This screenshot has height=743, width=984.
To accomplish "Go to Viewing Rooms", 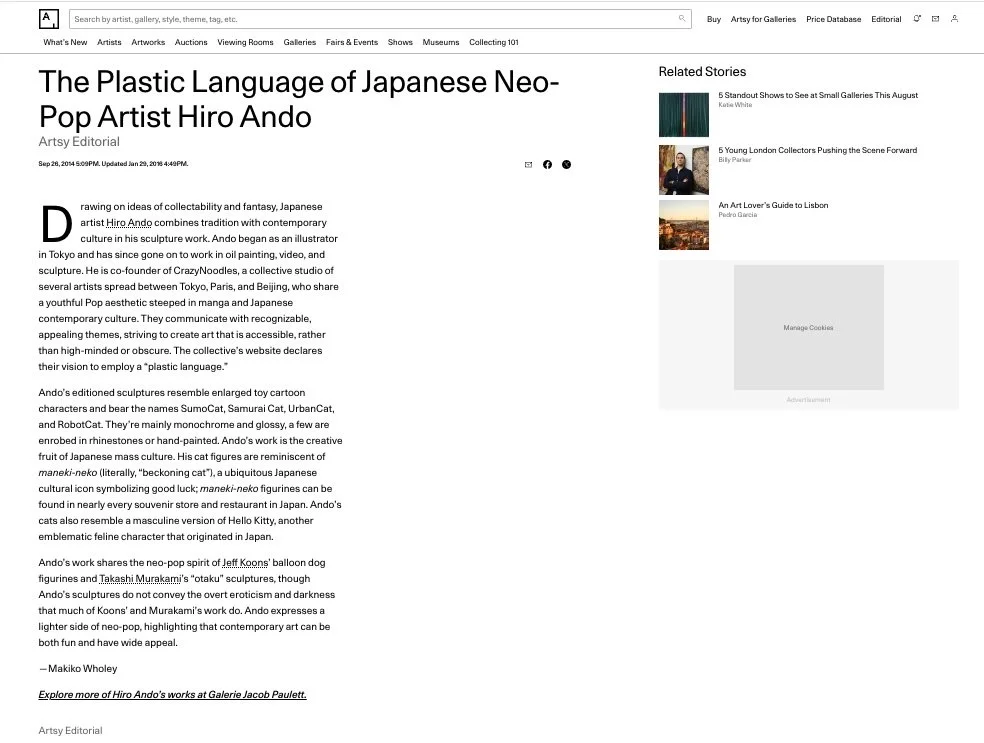I will 245,42.
